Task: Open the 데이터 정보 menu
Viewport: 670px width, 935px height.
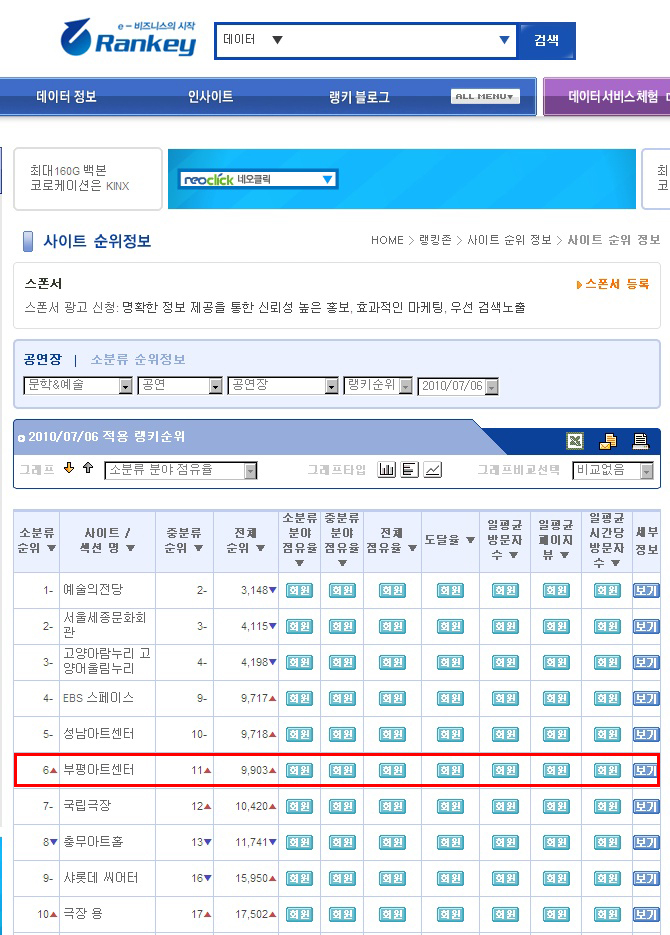Action: (x=66, y=97)
